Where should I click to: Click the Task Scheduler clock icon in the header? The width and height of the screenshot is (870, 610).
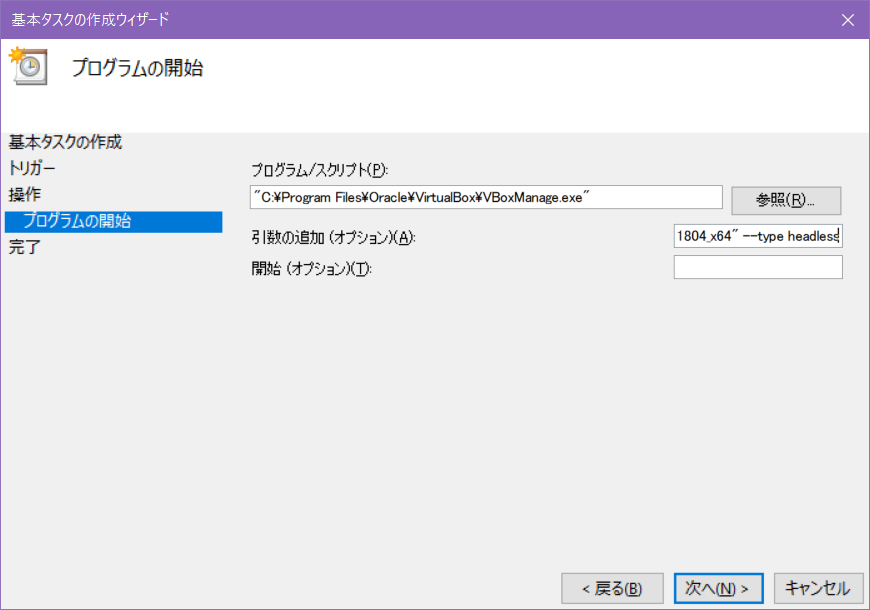click(27, 68)
